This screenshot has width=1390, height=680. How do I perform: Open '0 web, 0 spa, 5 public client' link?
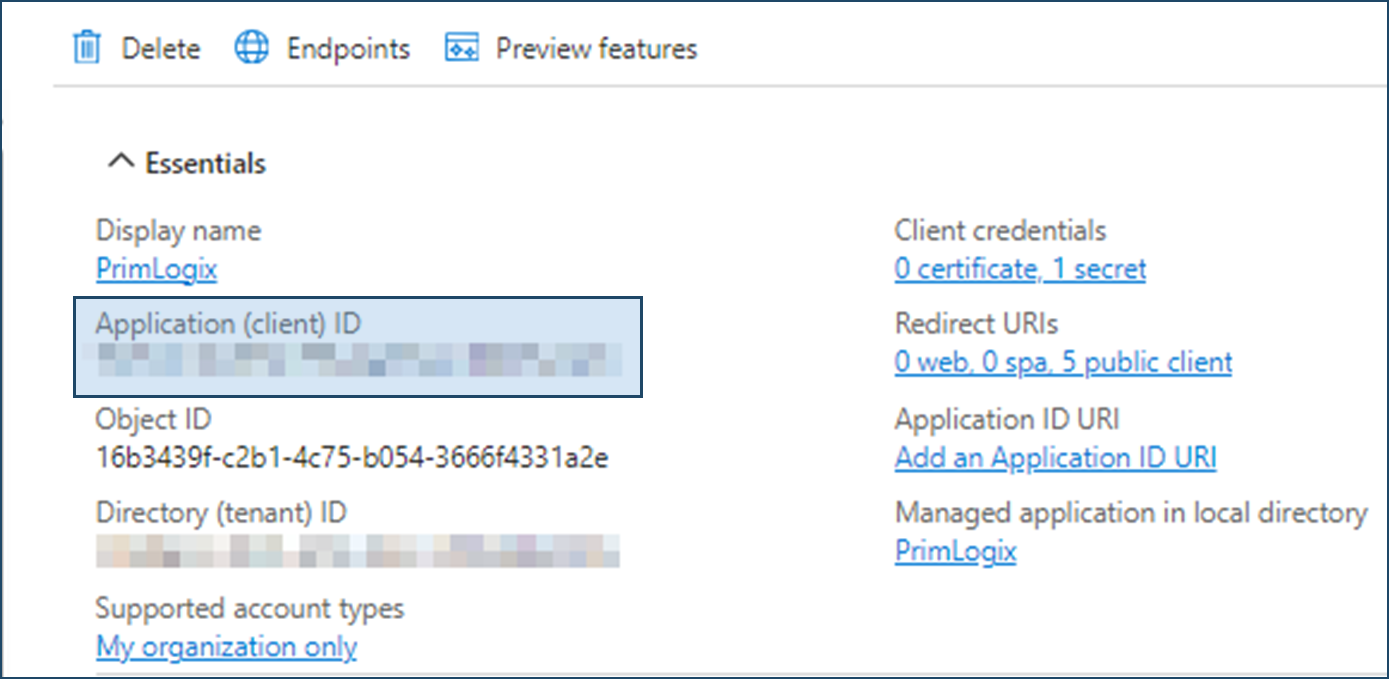coord(1063,362)
